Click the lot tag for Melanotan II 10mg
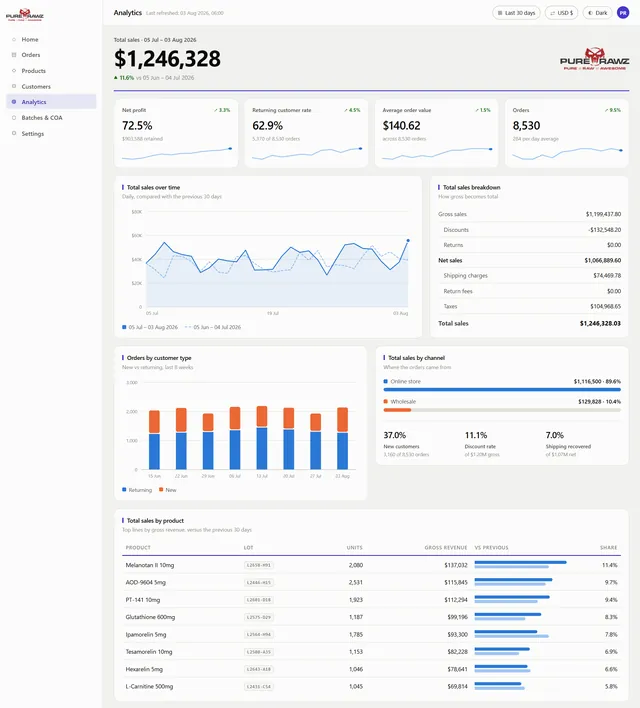The height and width of the screenshot is (708, 640). point(258,565)
